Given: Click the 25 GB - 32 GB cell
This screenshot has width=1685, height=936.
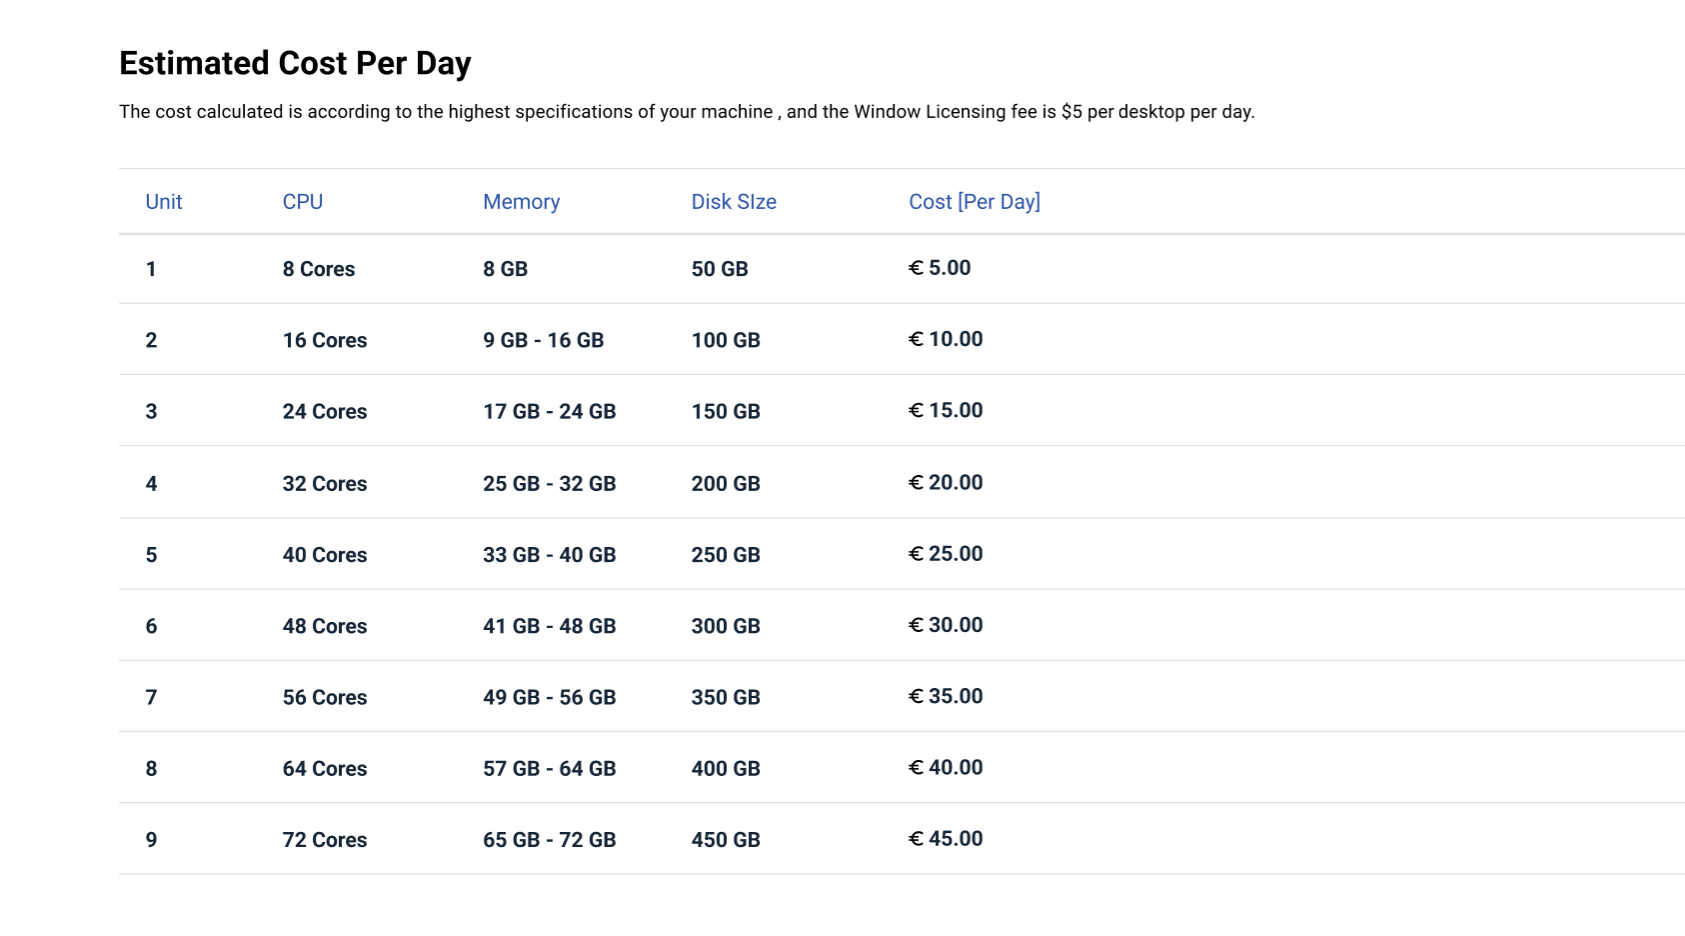Looking at the screenshot, I should [549, 483].
